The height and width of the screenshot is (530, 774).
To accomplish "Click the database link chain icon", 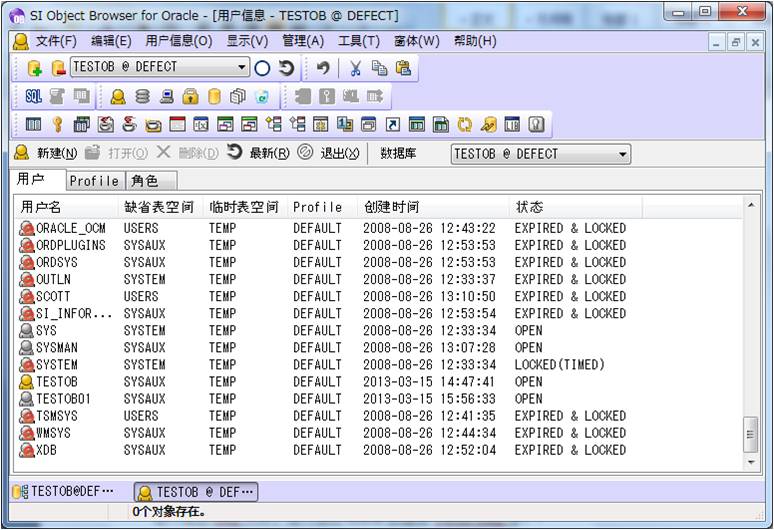I will click(488, 124).
